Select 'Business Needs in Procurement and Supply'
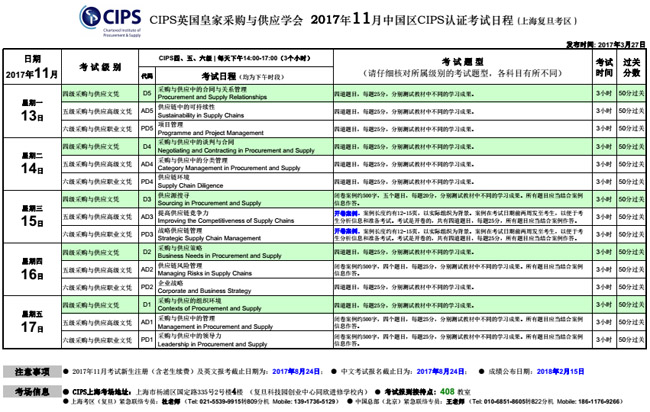Screen dimensions: 650x412 (x=219, y=256)
